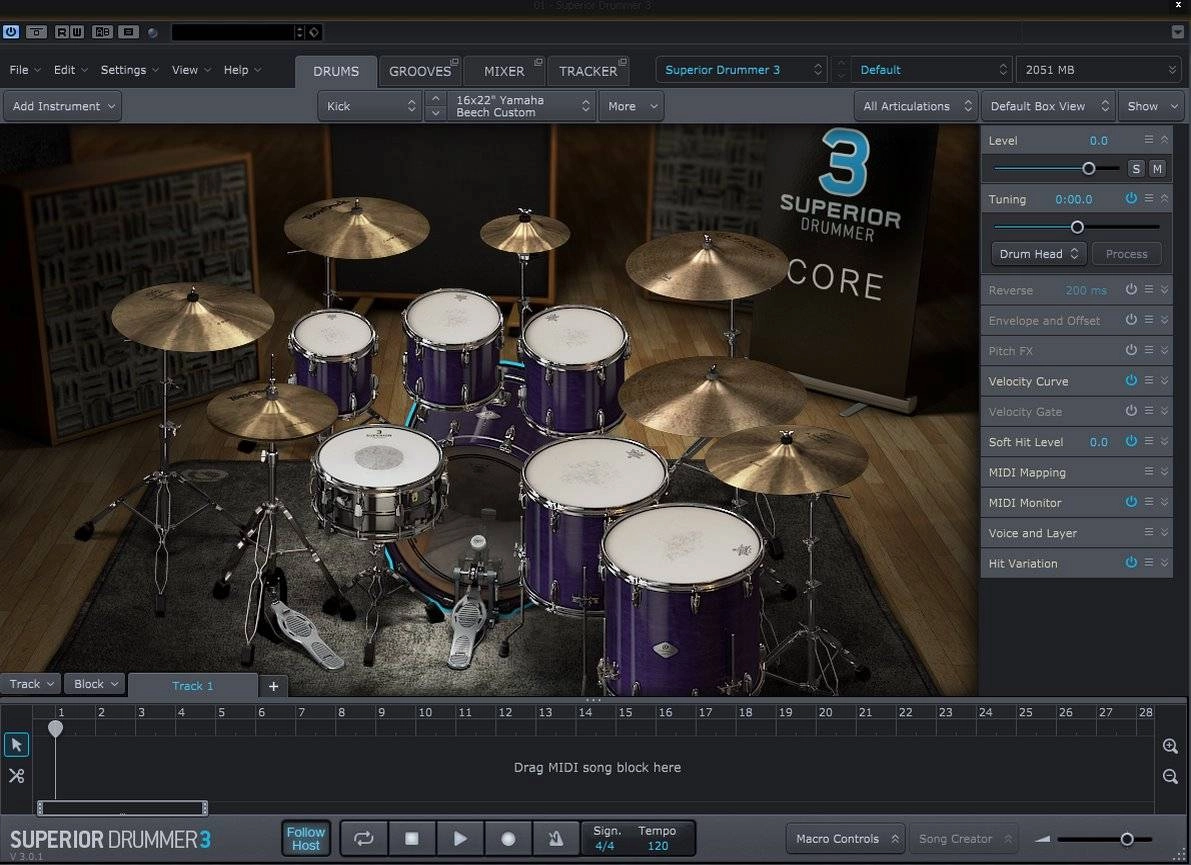Toggle the loop playback button
1191x865 pixels.
point(364,838)
